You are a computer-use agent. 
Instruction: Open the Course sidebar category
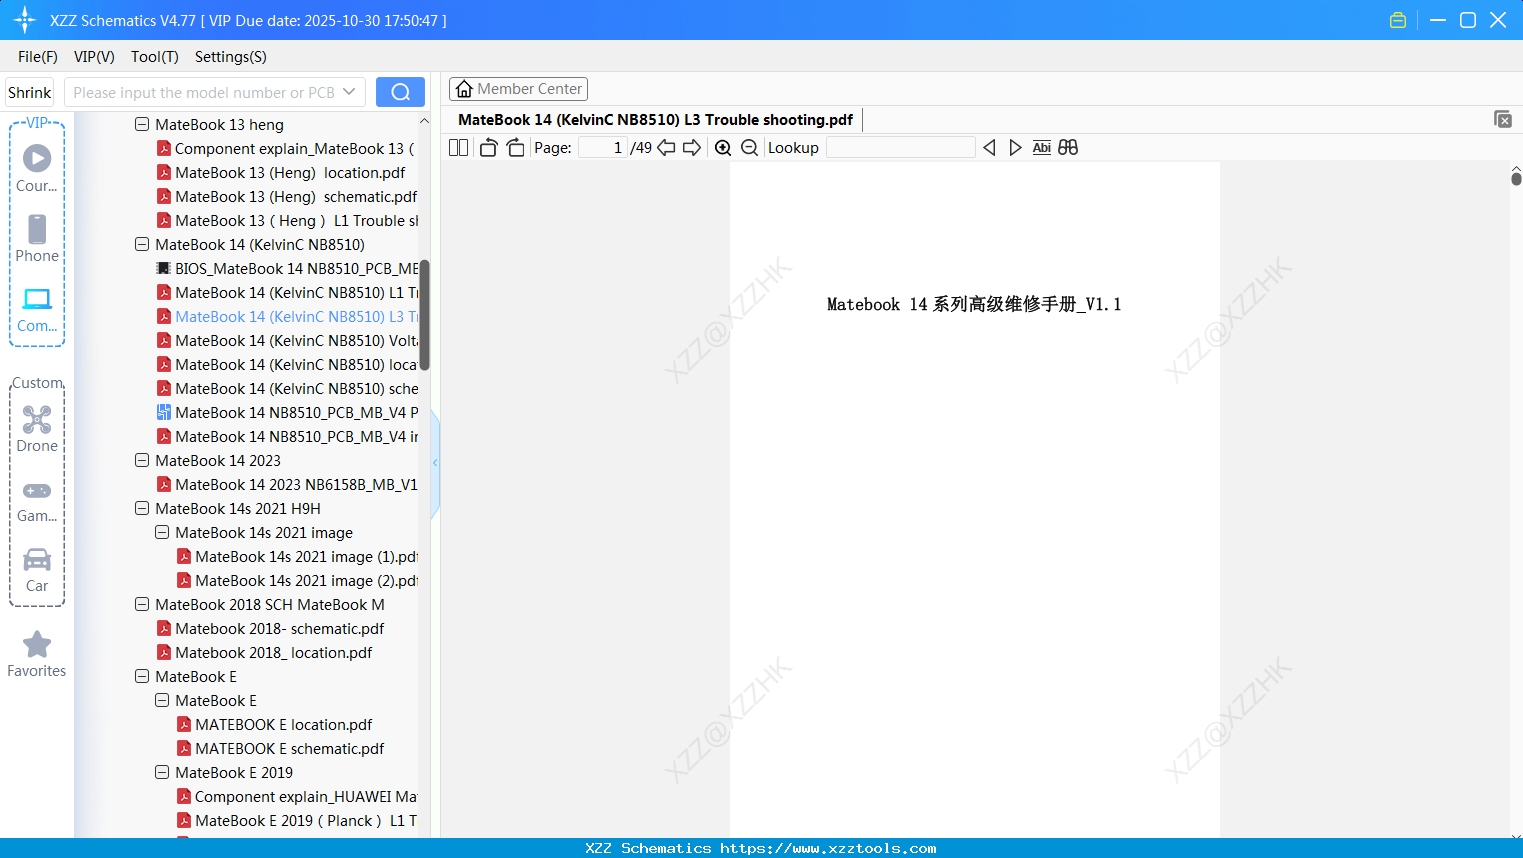click(37, 168)
